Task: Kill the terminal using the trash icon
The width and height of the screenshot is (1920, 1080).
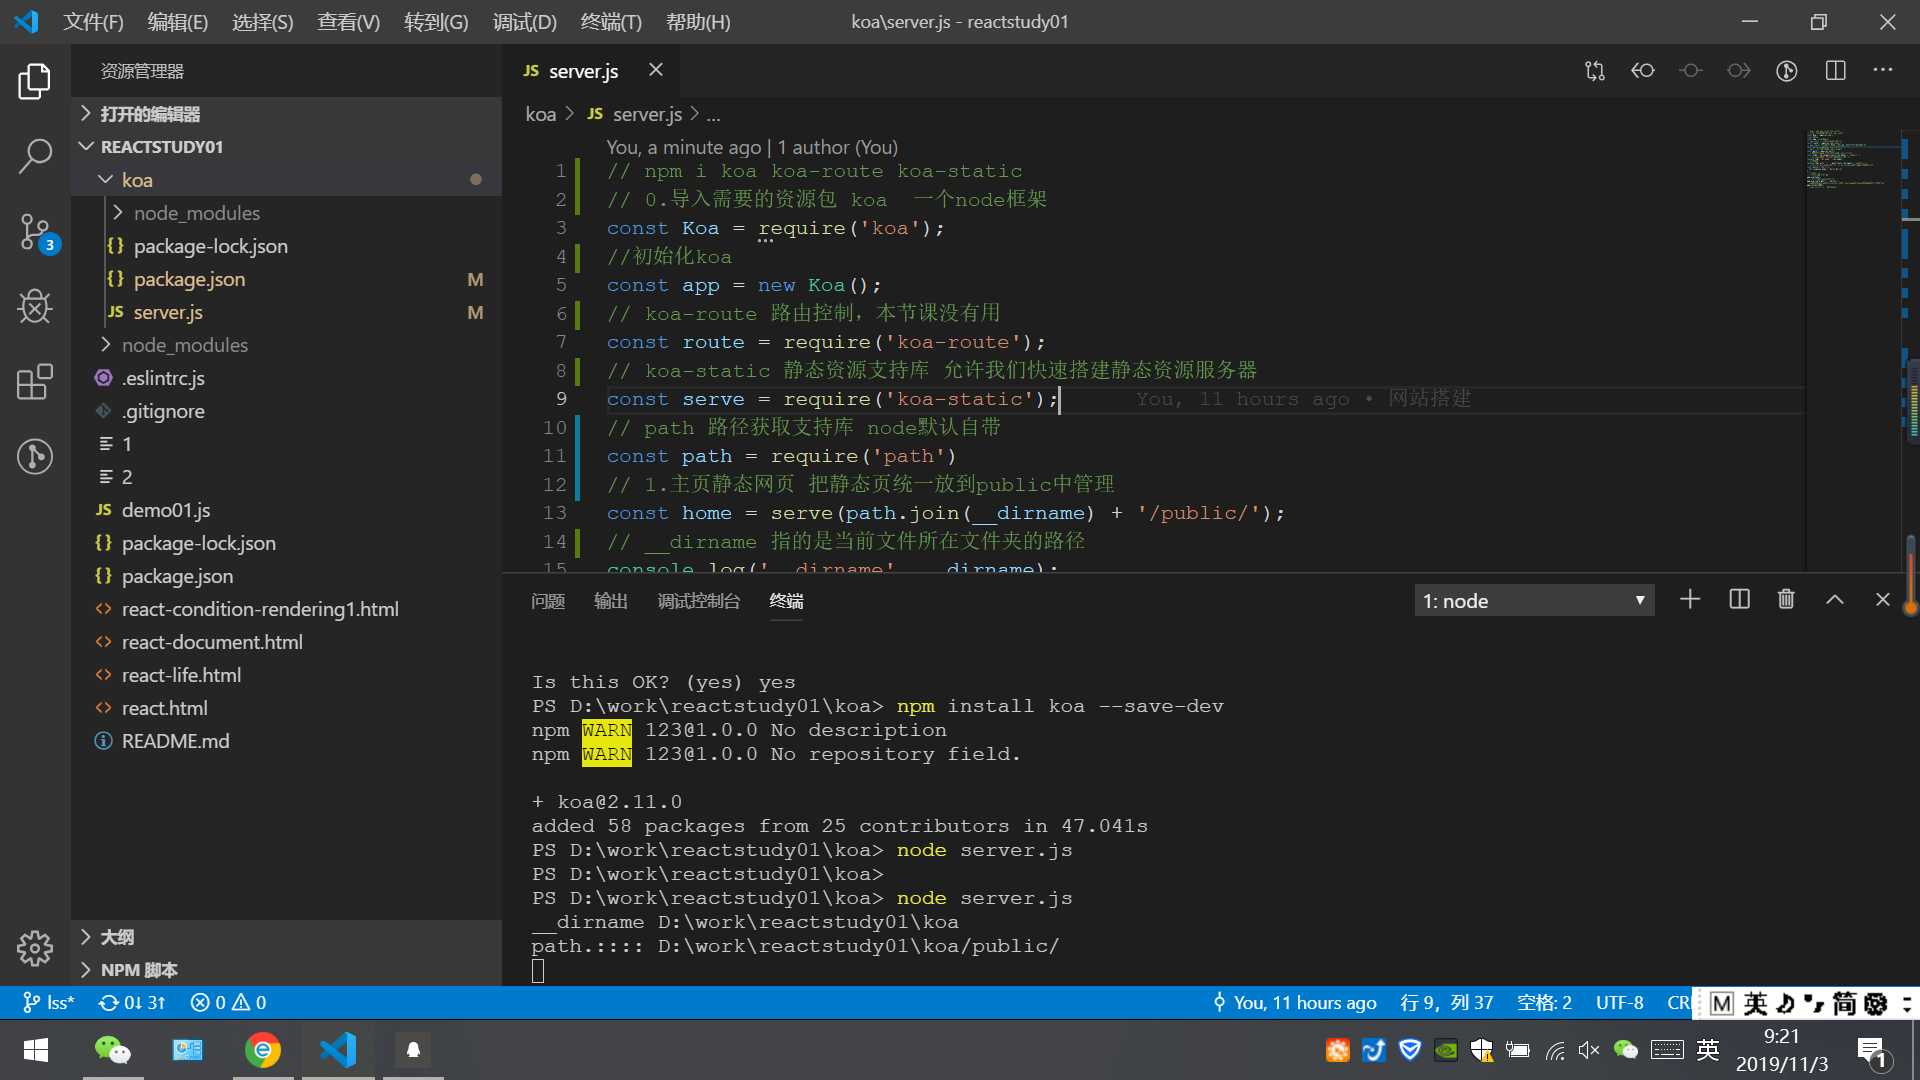Action: point(1786,599)
